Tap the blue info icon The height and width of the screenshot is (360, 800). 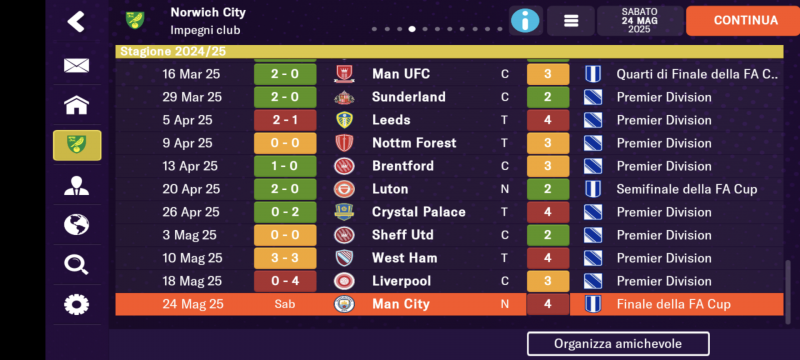(525, 21)
